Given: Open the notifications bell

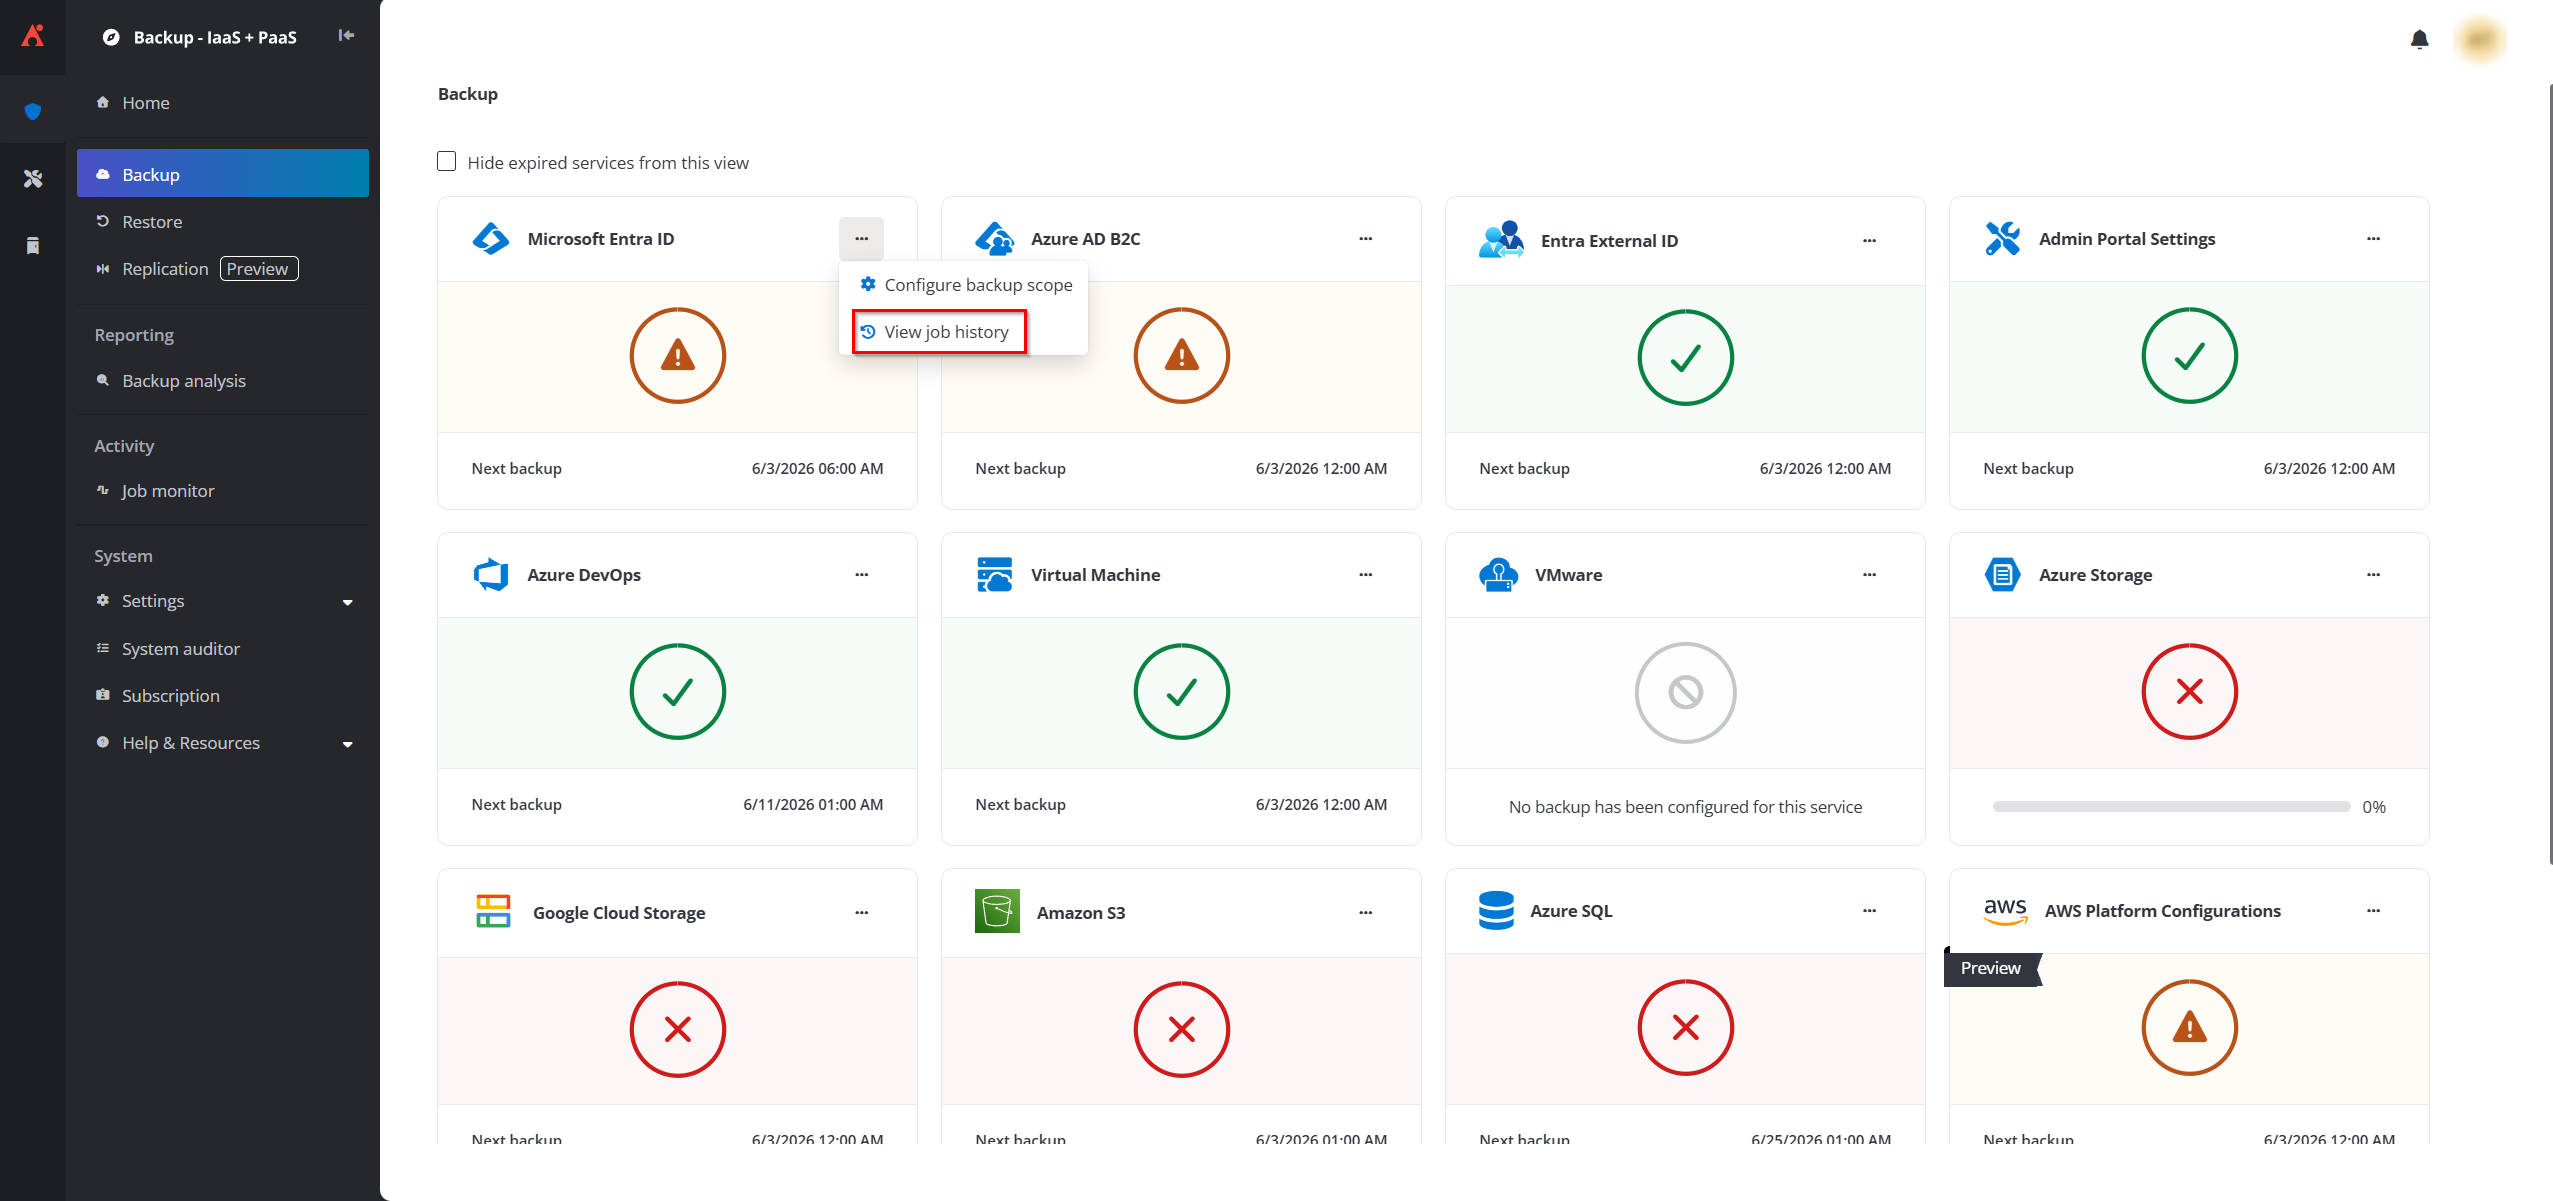Looking at the screenshot, I should pos(2419,39).
